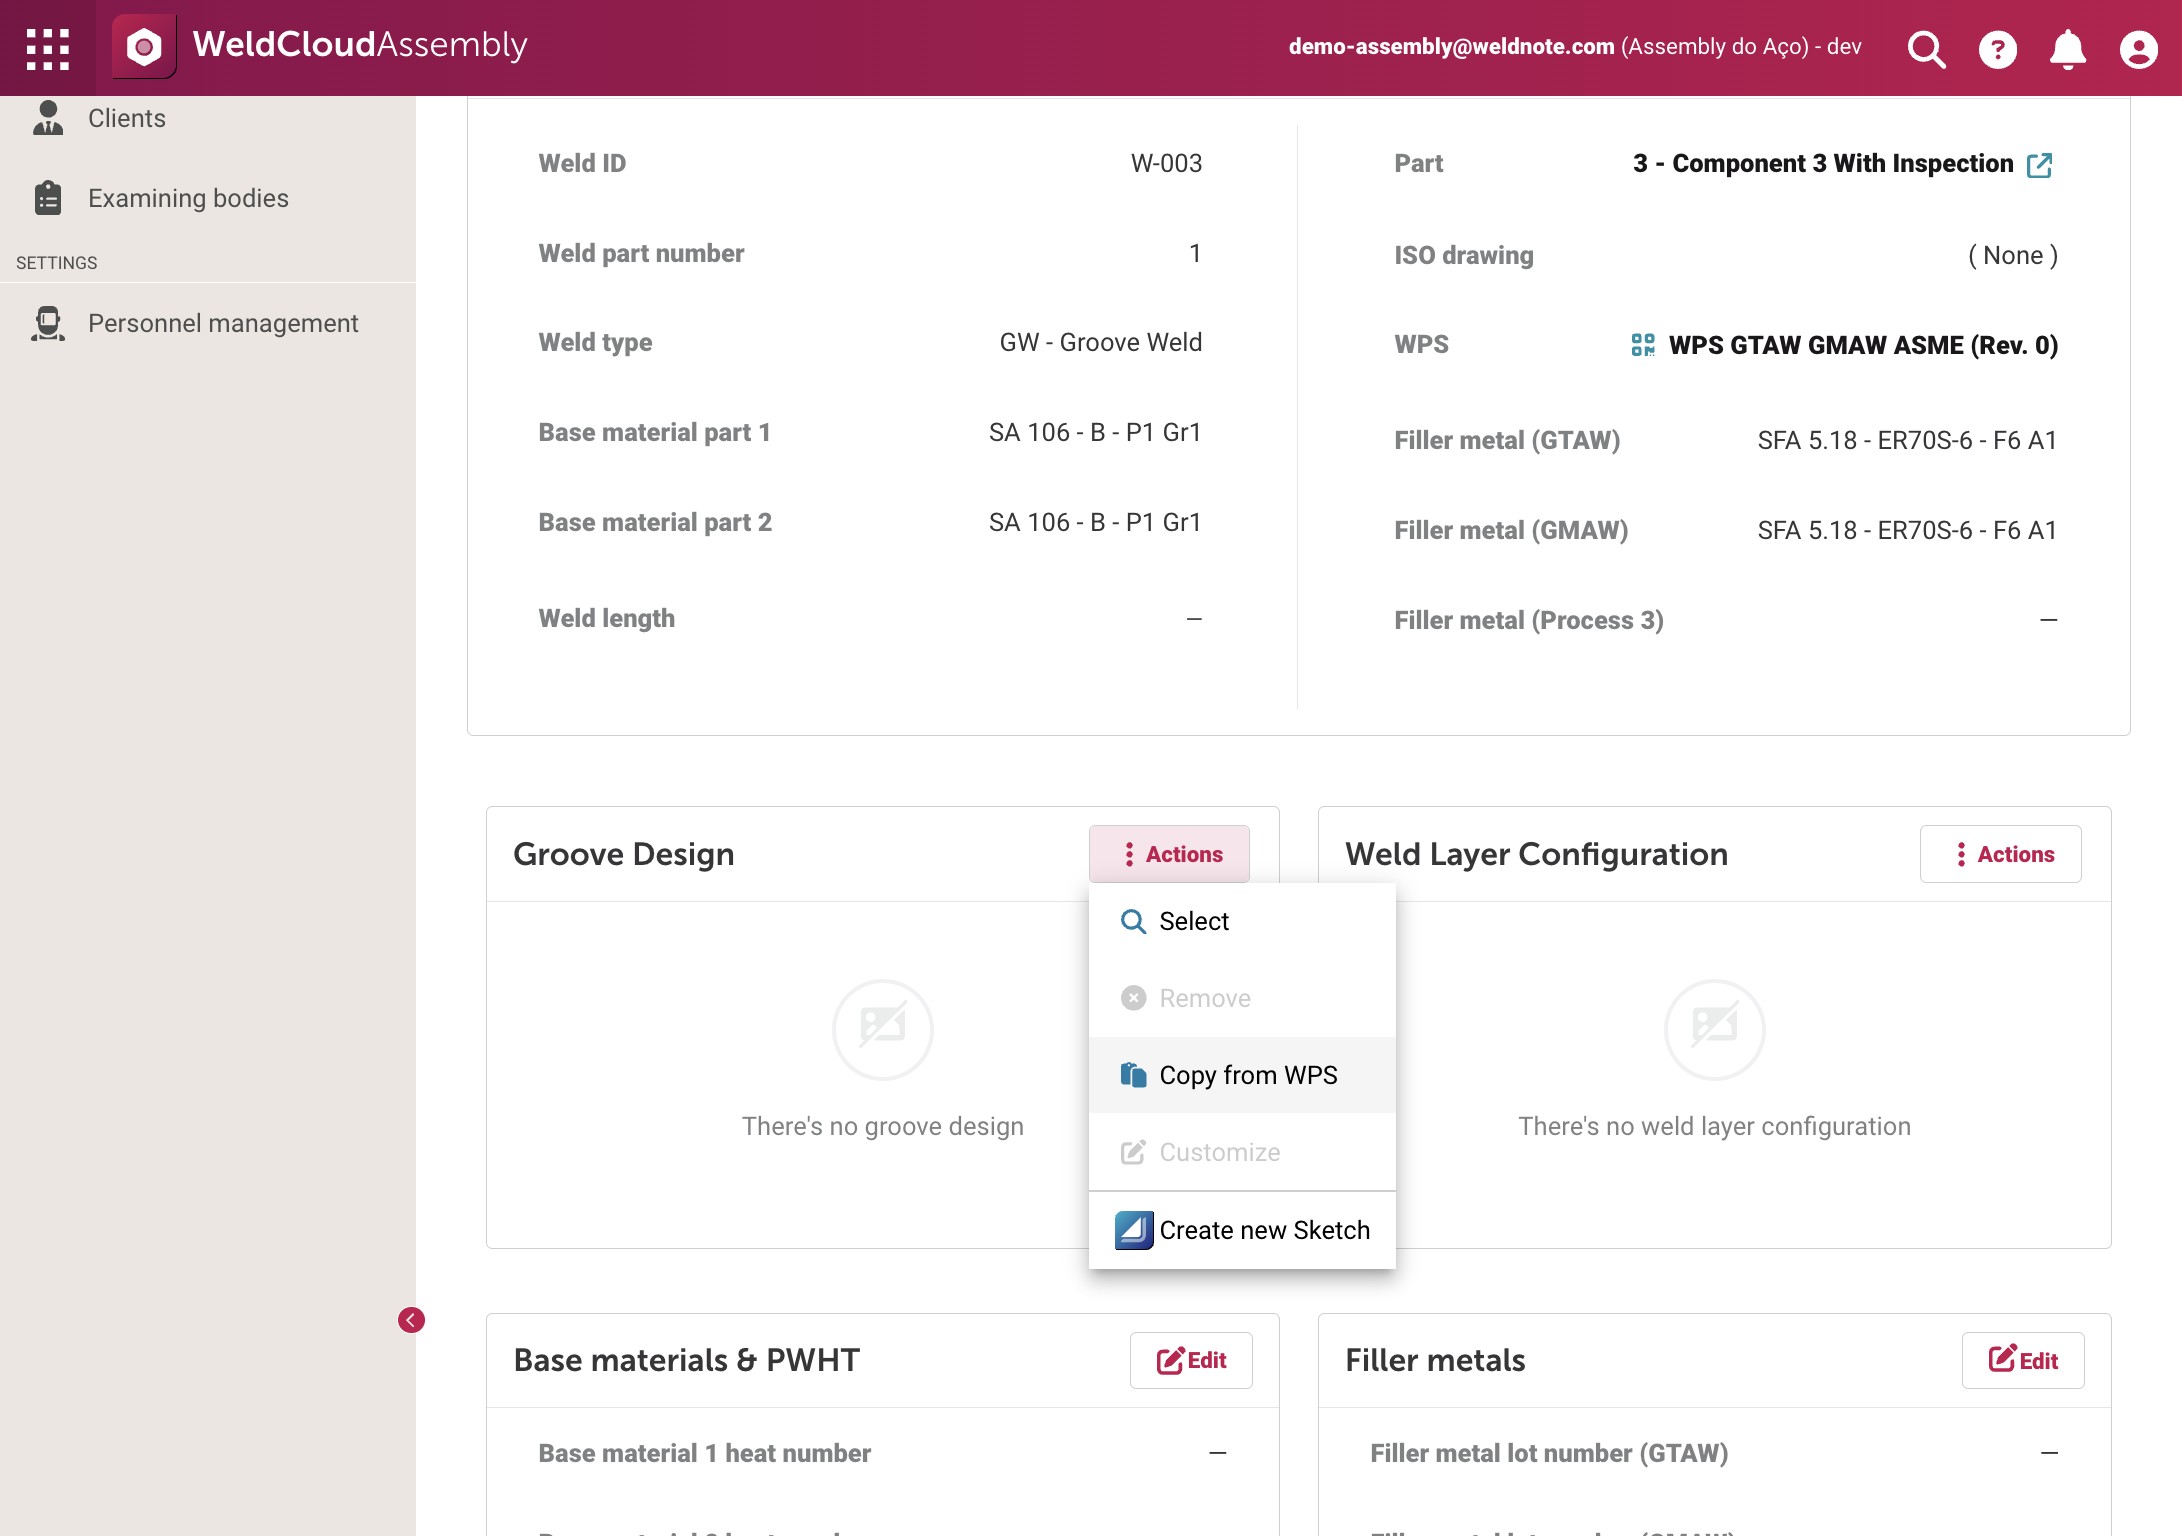The height and width of the screenshot is (1536, 2182).
Task: Open the Weld Layer Configuration Actions dropdown
Action: coord(2000,854)
